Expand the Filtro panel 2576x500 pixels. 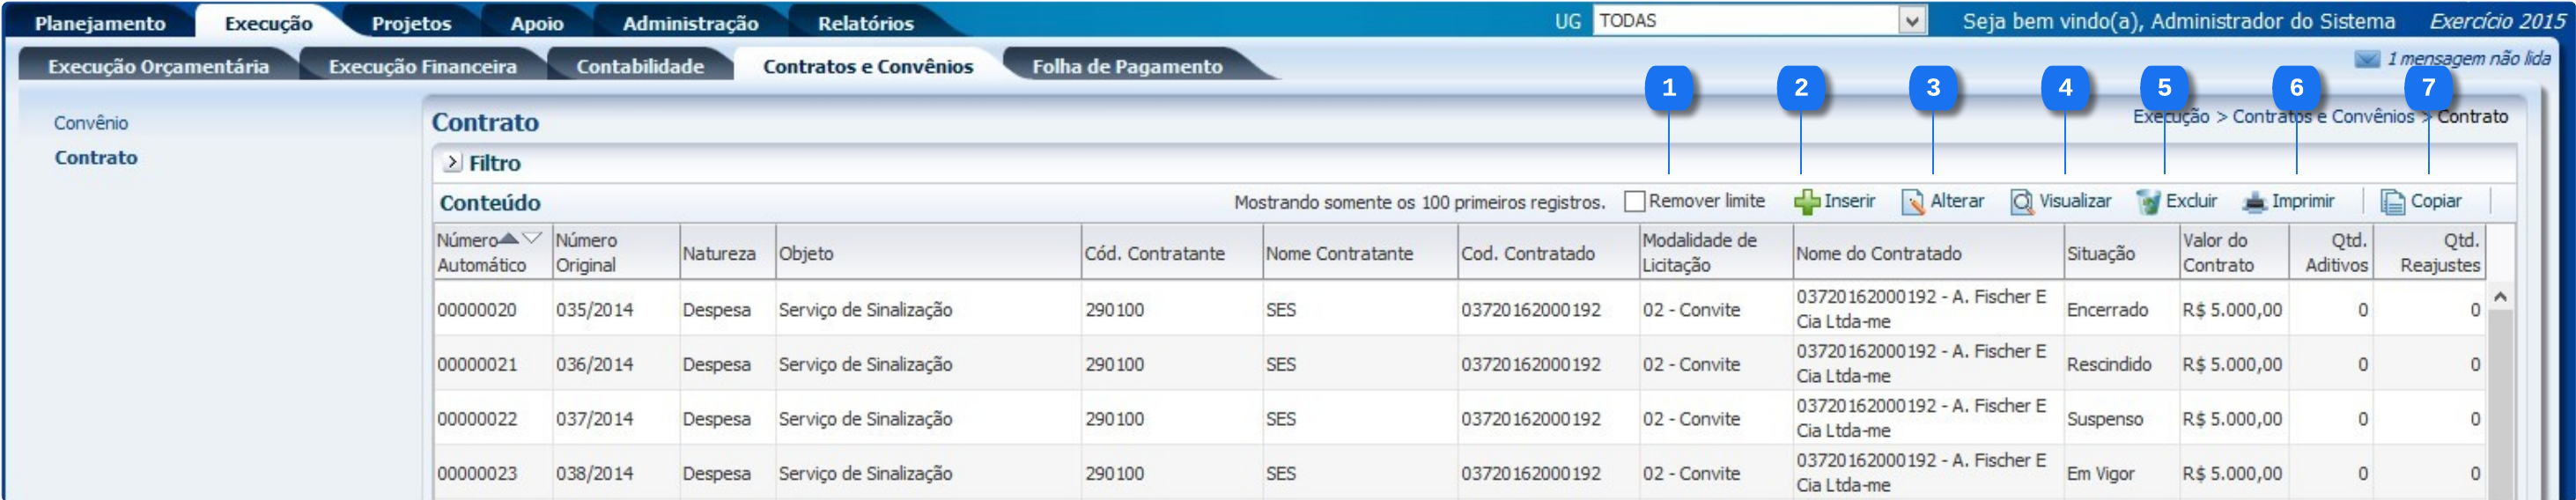(x=452, y=162)
